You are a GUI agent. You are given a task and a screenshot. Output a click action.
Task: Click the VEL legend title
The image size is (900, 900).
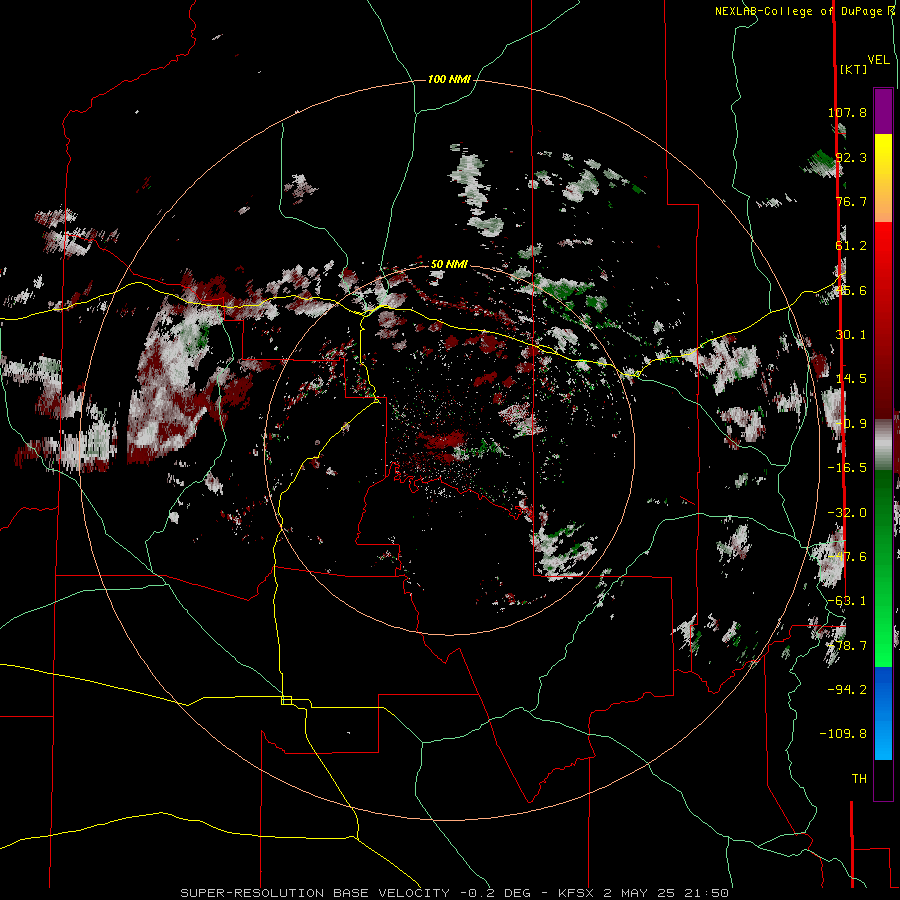878,60
